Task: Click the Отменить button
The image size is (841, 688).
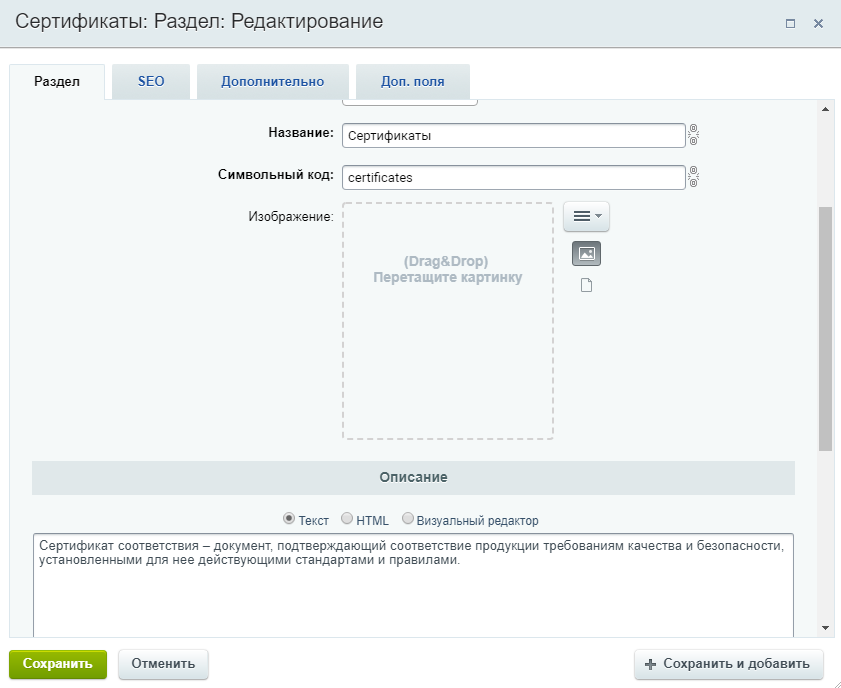Action: 163,664
